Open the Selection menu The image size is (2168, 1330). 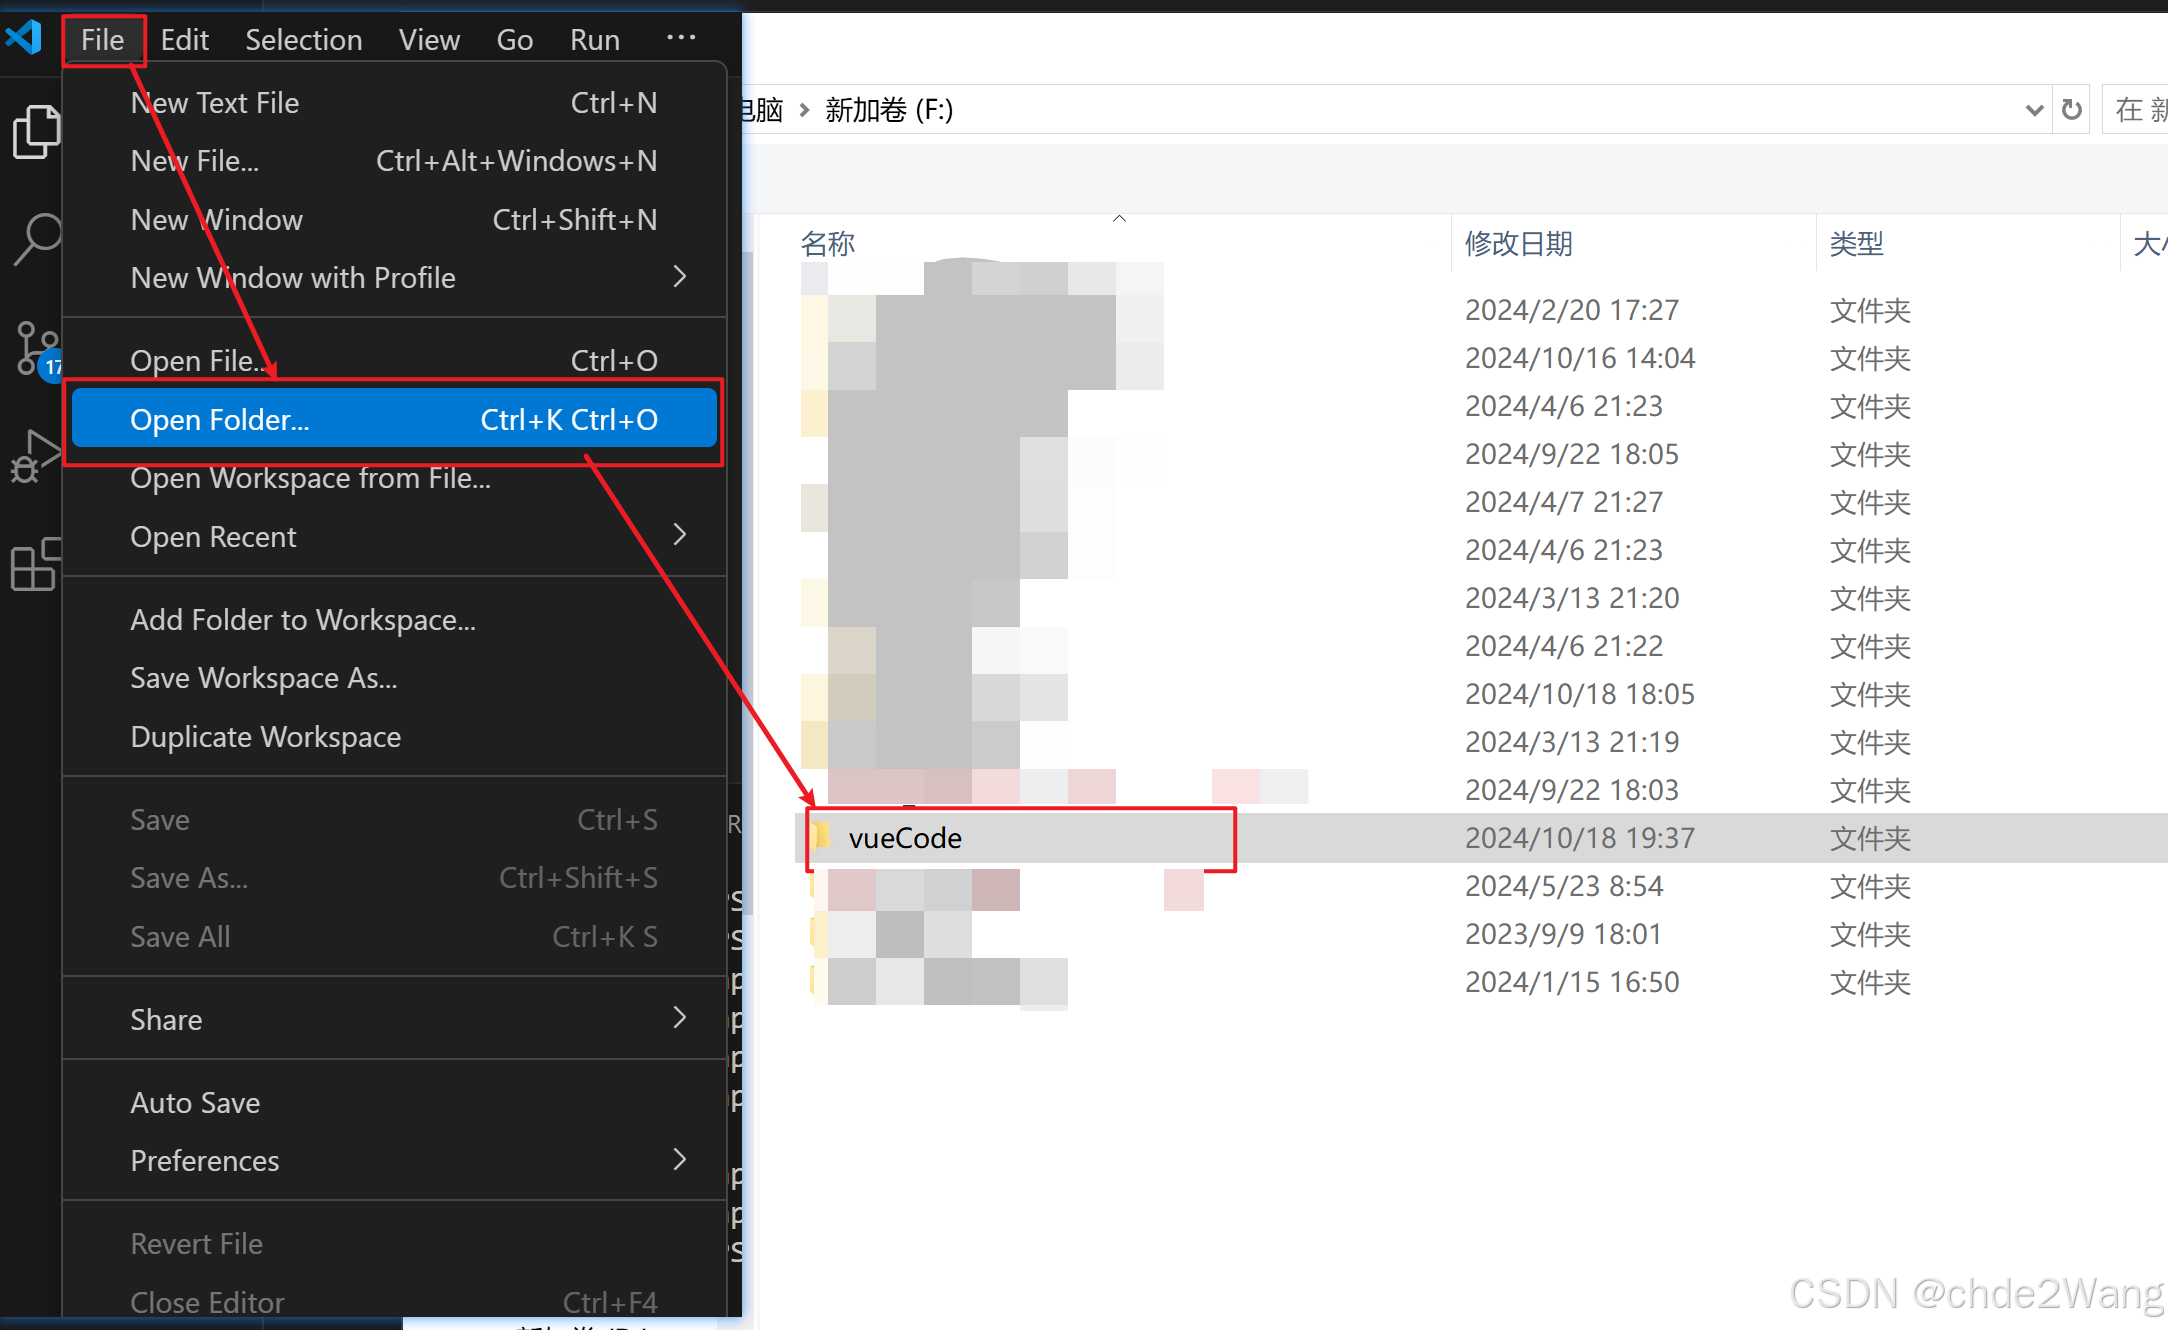click(304, 40)
